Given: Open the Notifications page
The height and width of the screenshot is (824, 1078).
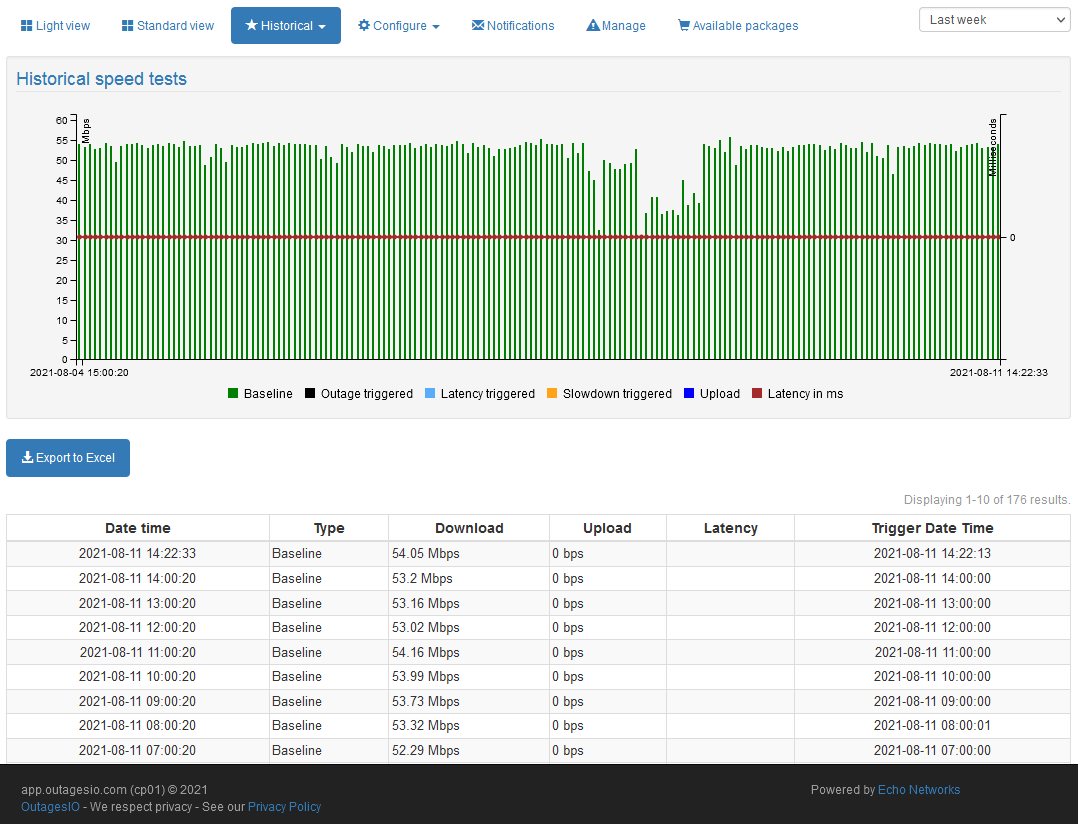Looking at the screenshot, I should [x=513, y=25].
